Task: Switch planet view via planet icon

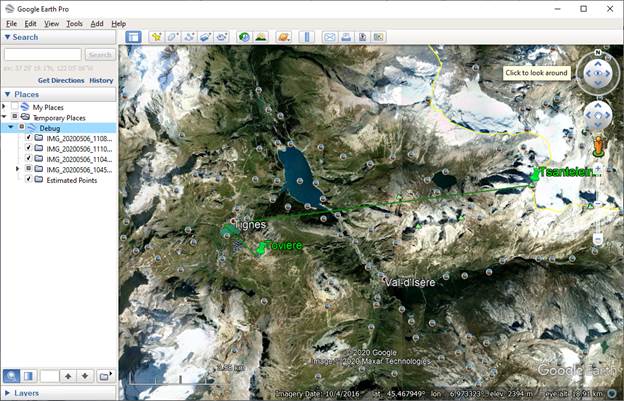Action: tap(284, 37)
